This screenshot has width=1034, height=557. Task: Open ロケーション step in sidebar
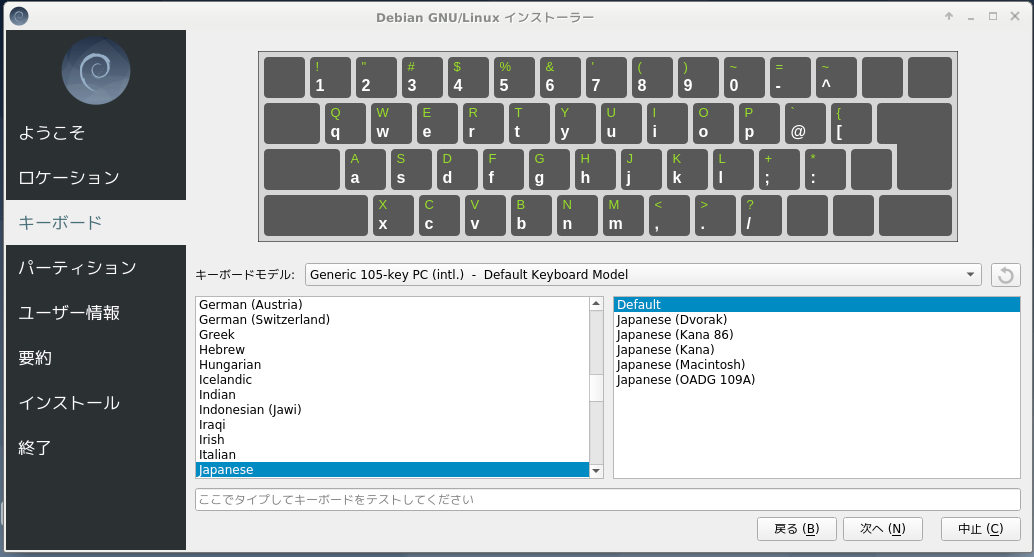coord(69,178)
